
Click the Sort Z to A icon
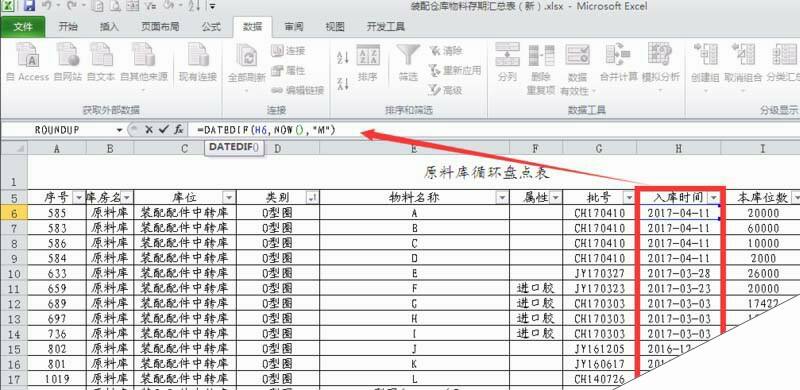tap(343, 83)
